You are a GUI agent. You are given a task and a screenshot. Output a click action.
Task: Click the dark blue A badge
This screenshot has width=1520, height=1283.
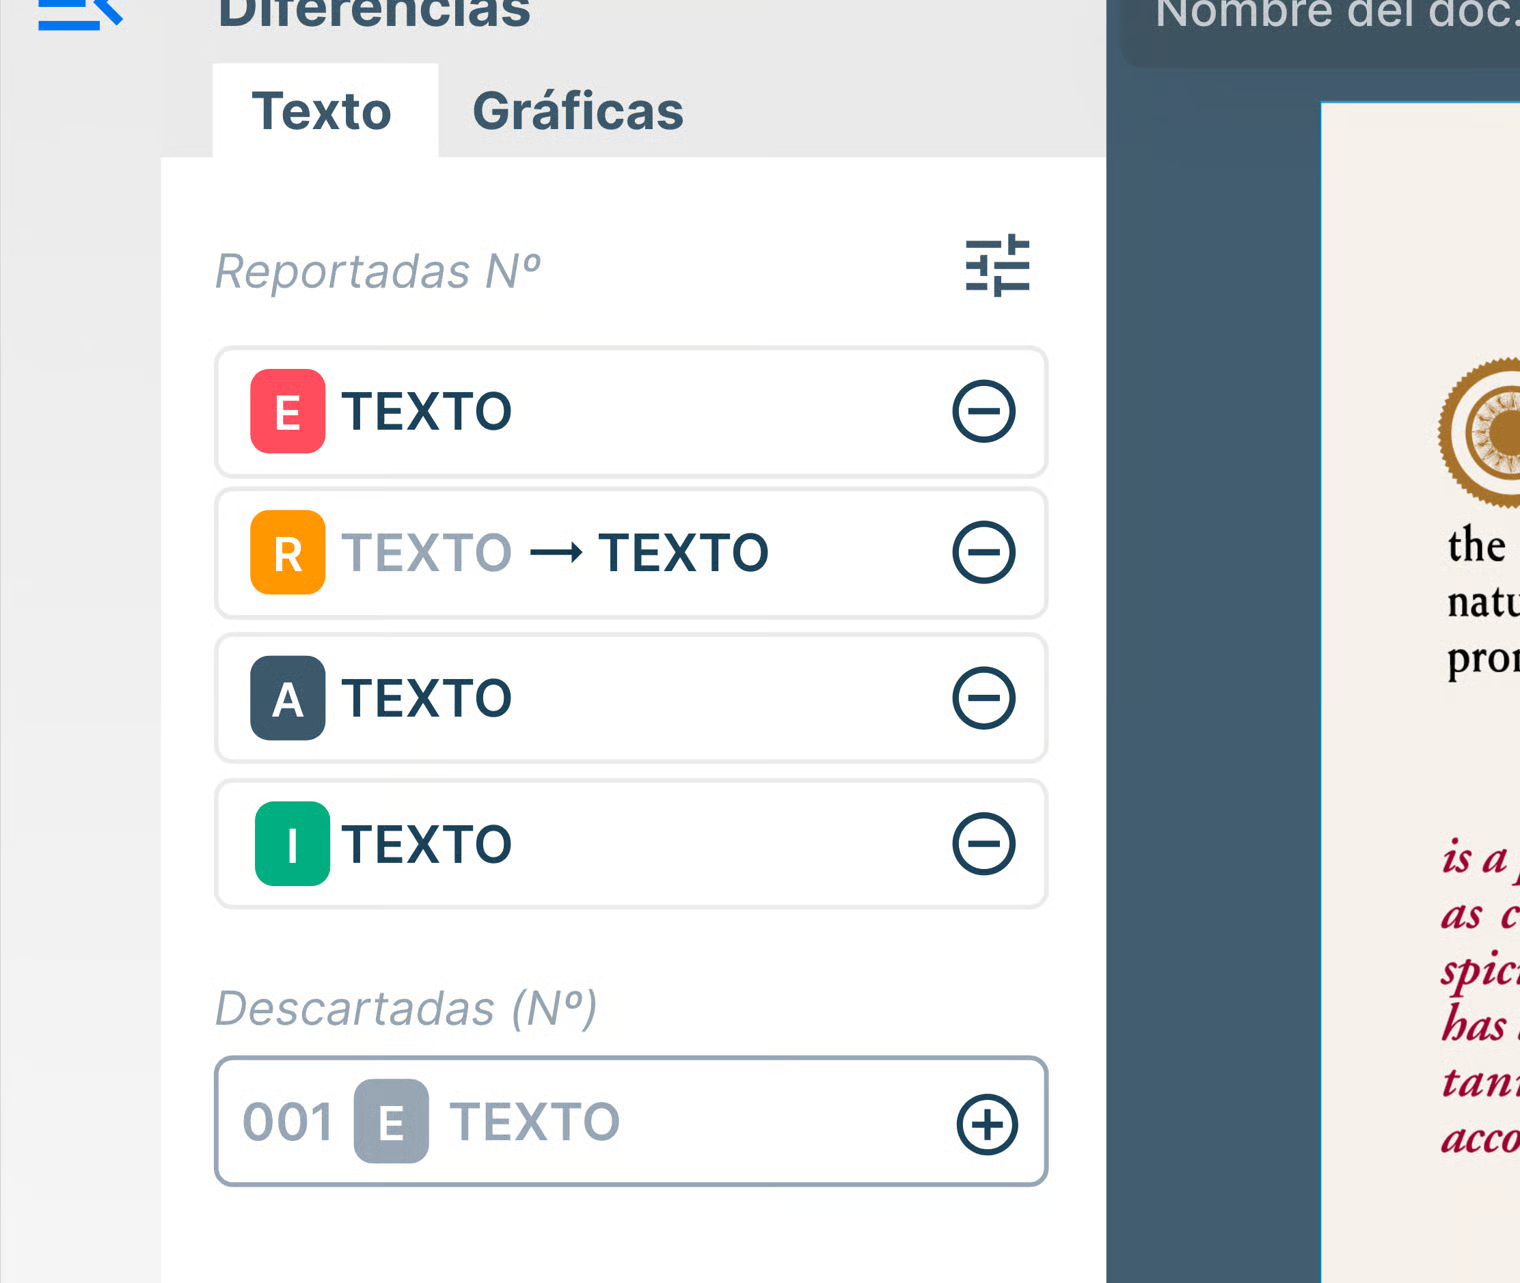coord(288,698)
